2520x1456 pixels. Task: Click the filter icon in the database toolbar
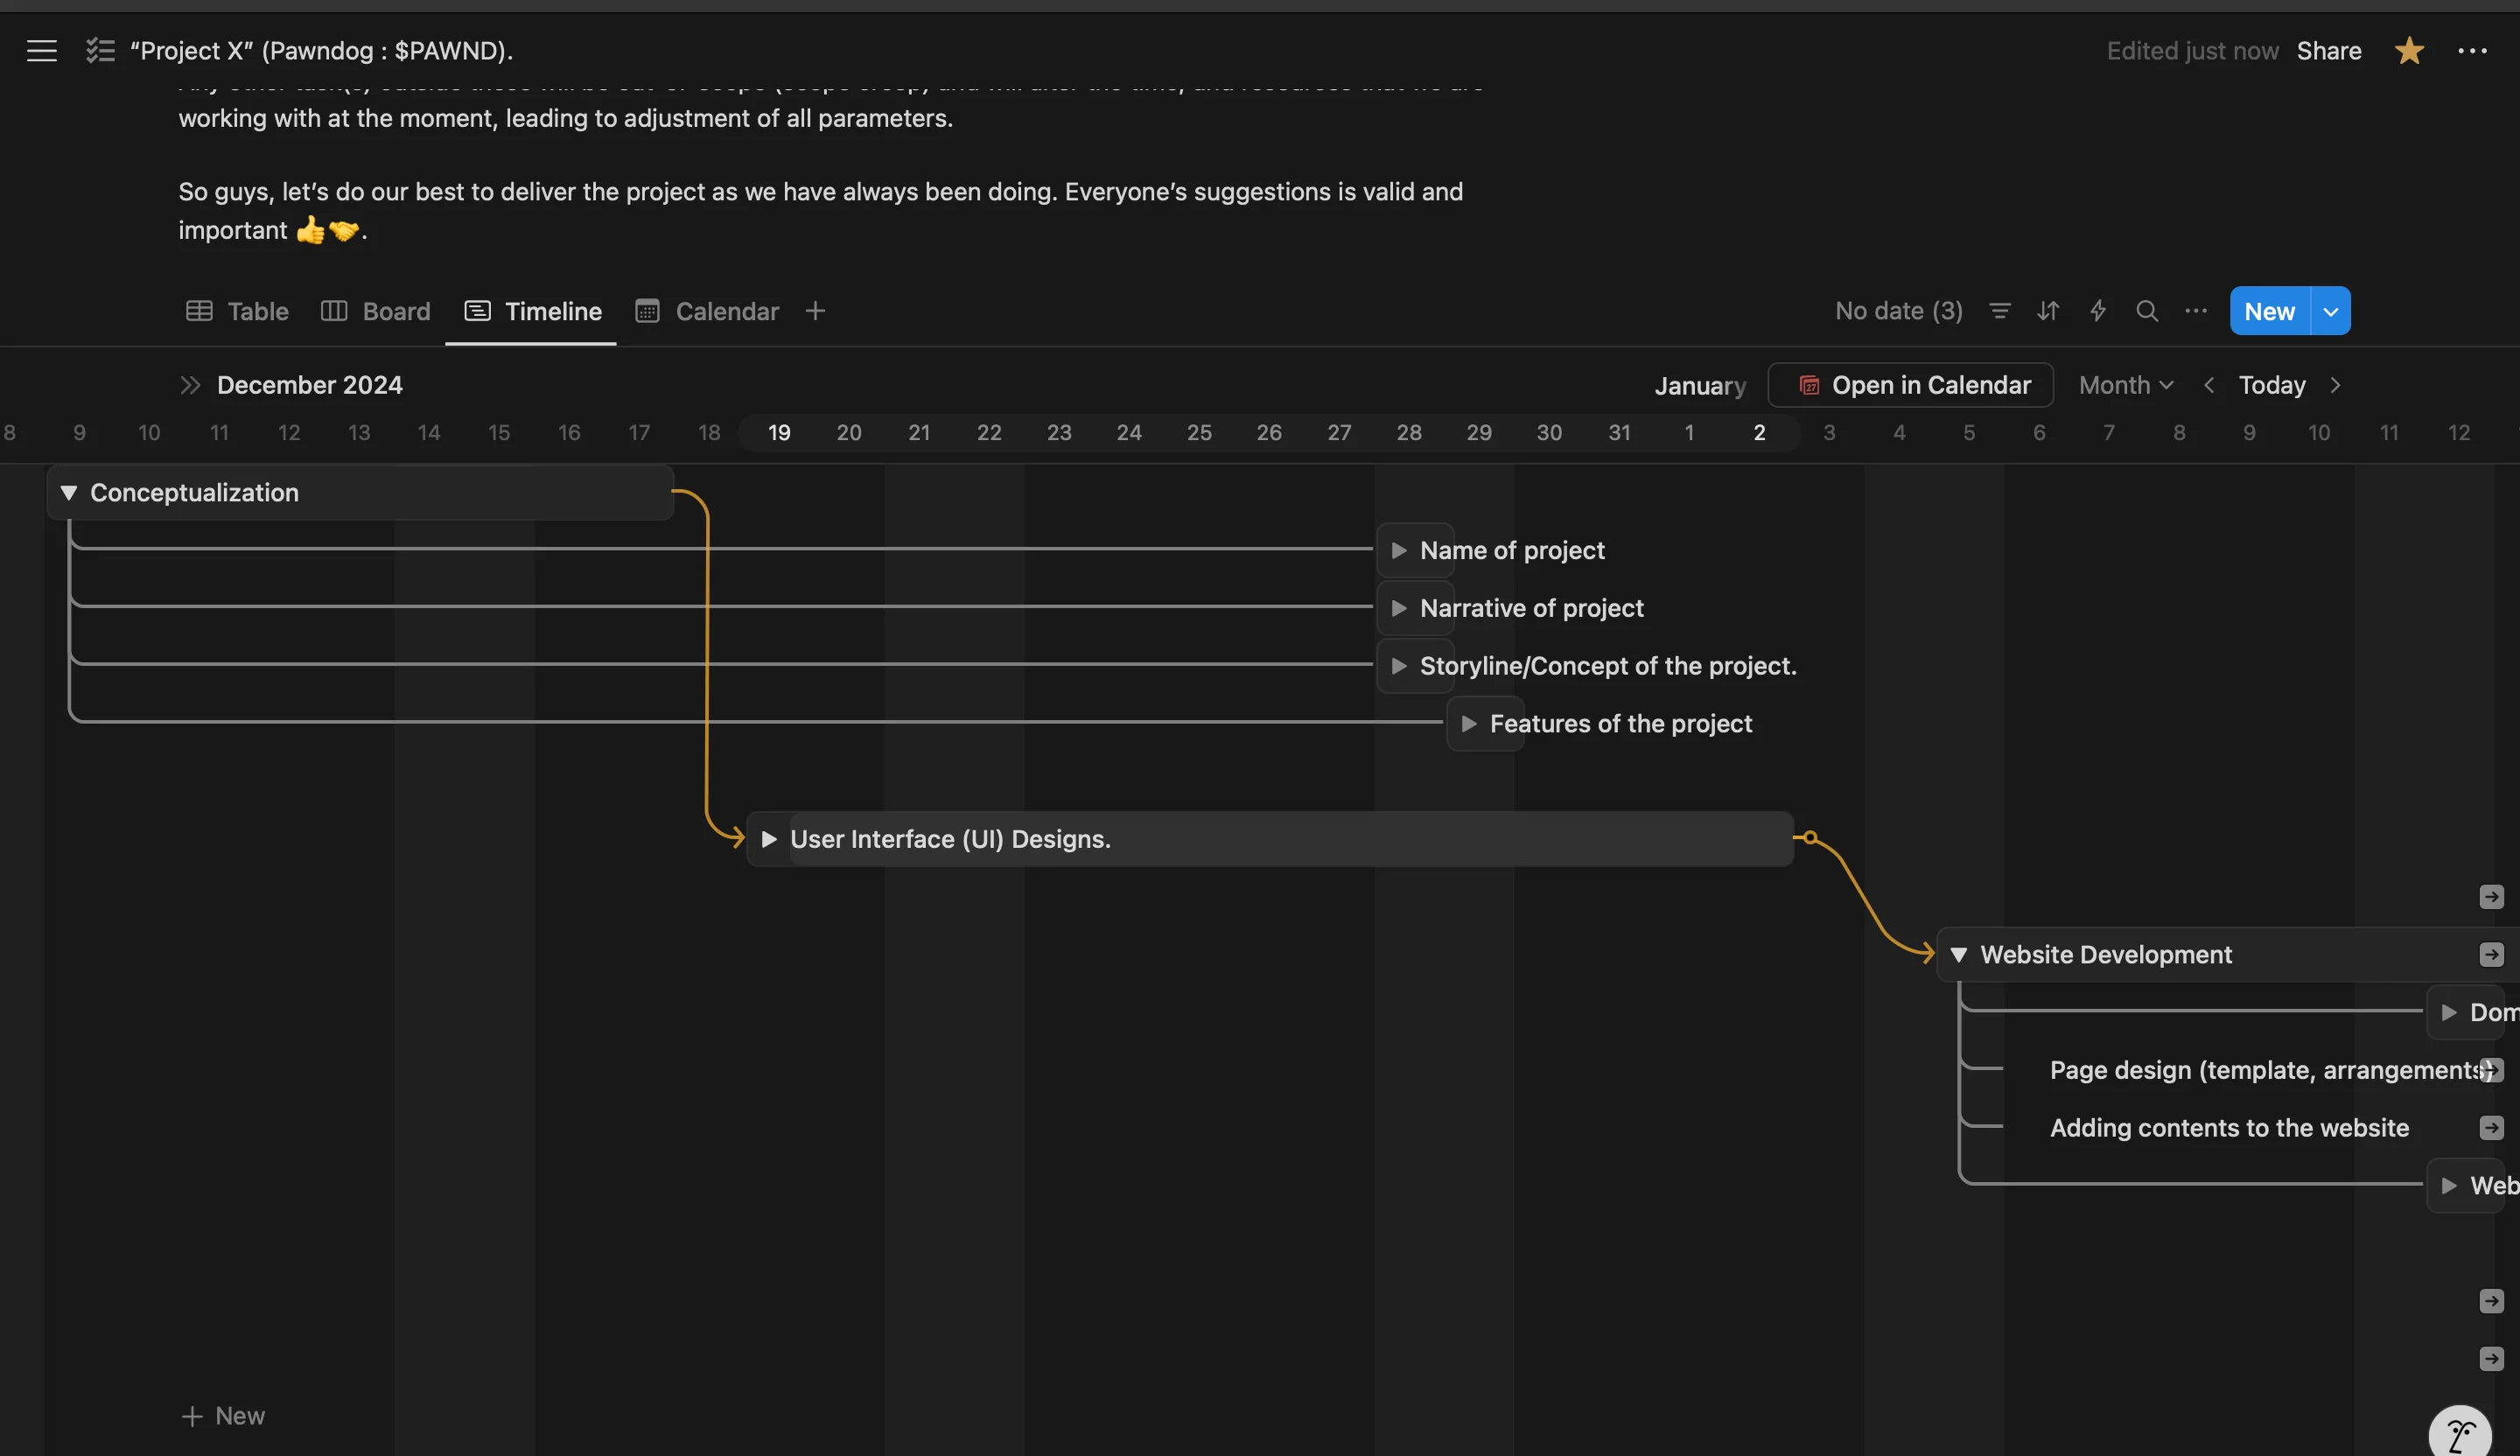click(x=1999, y=311)
